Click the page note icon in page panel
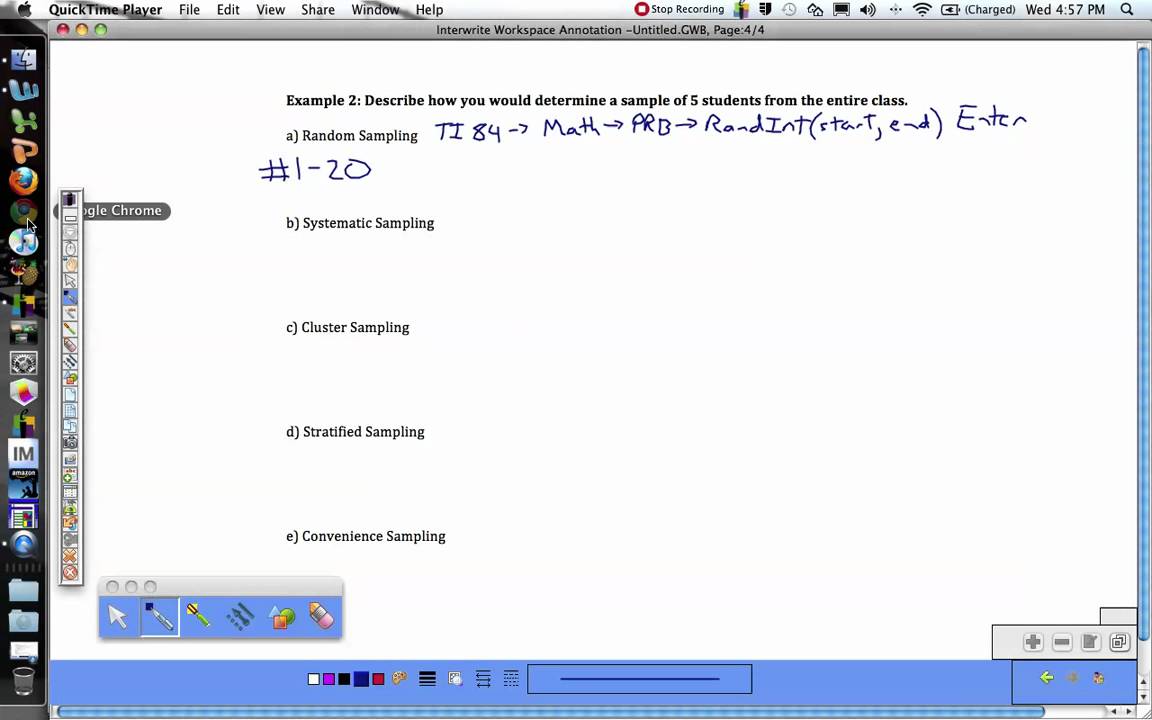Screen dimensions: 1152x720 [x=1090, y=642]
